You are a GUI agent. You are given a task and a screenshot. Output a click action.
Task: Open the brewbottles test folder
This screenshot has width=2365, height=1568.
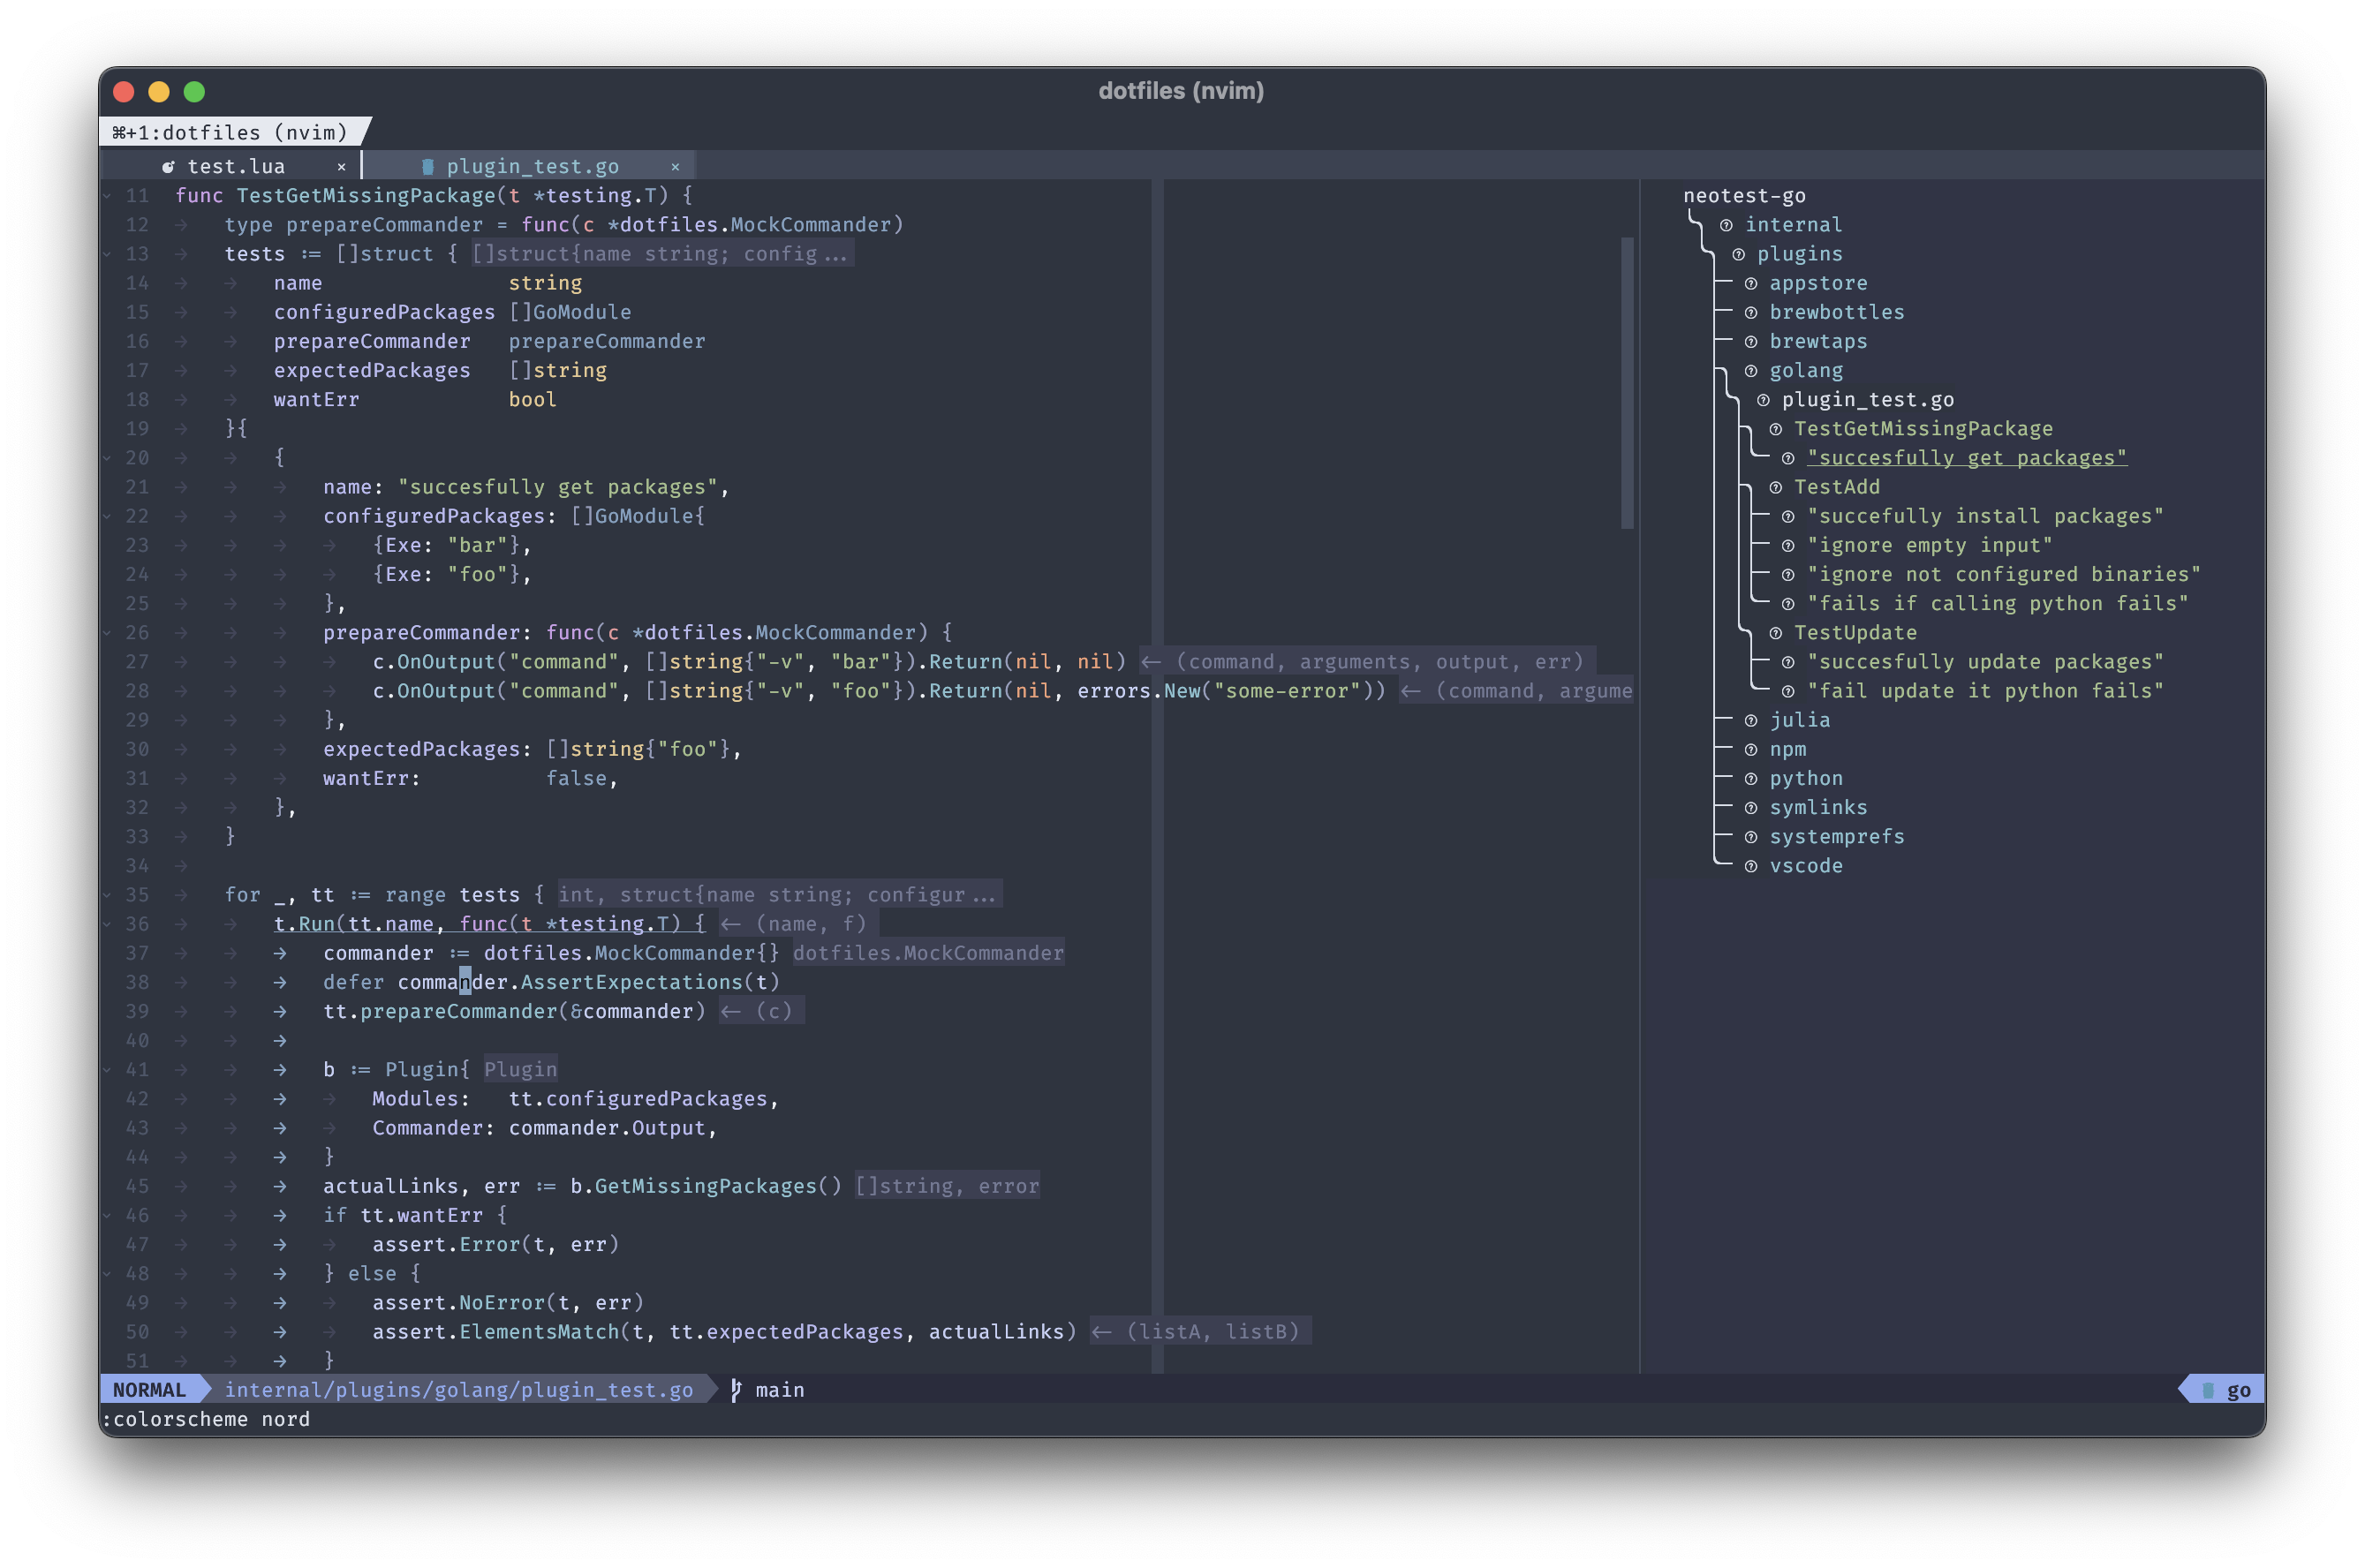[1837, 312]
